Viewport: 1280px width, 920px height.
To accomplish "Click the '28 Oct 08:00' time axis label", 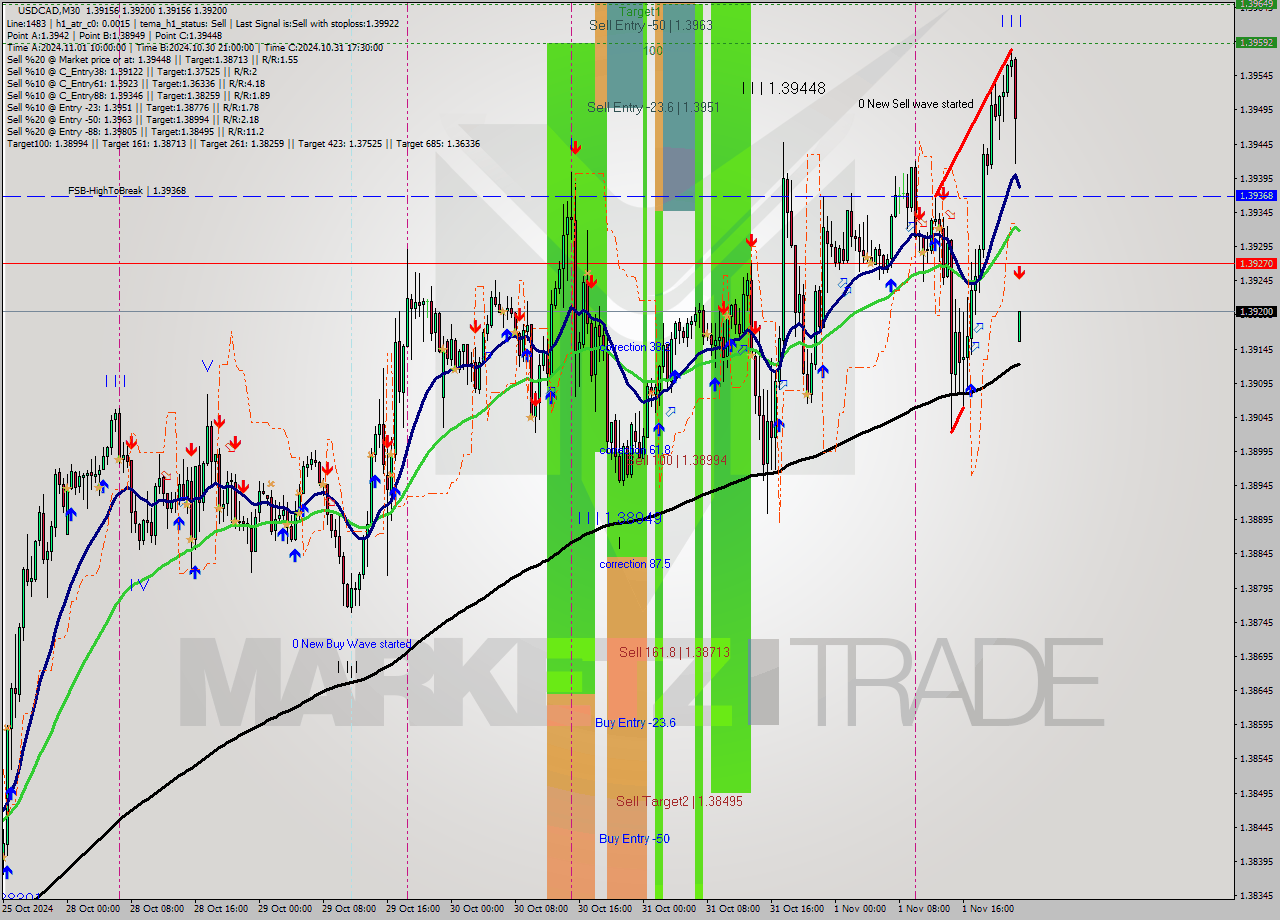I will [x=157, y=909].
